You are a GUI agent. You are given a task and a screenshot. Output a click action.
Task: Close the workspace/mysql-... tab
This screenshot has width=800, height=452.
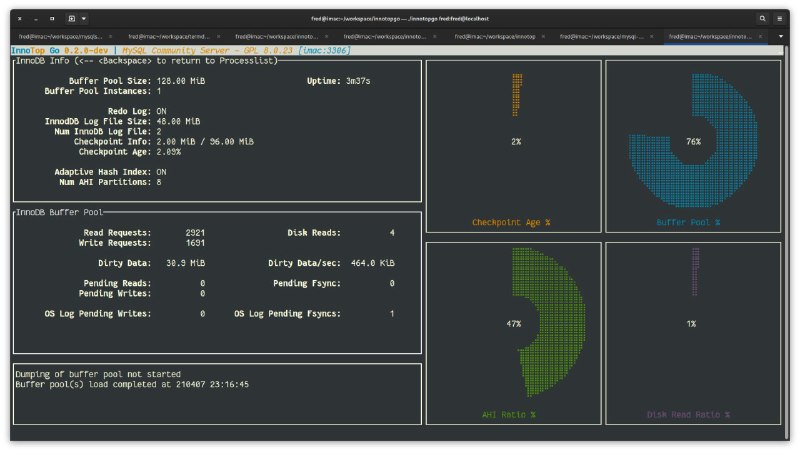tap(652, 36)
